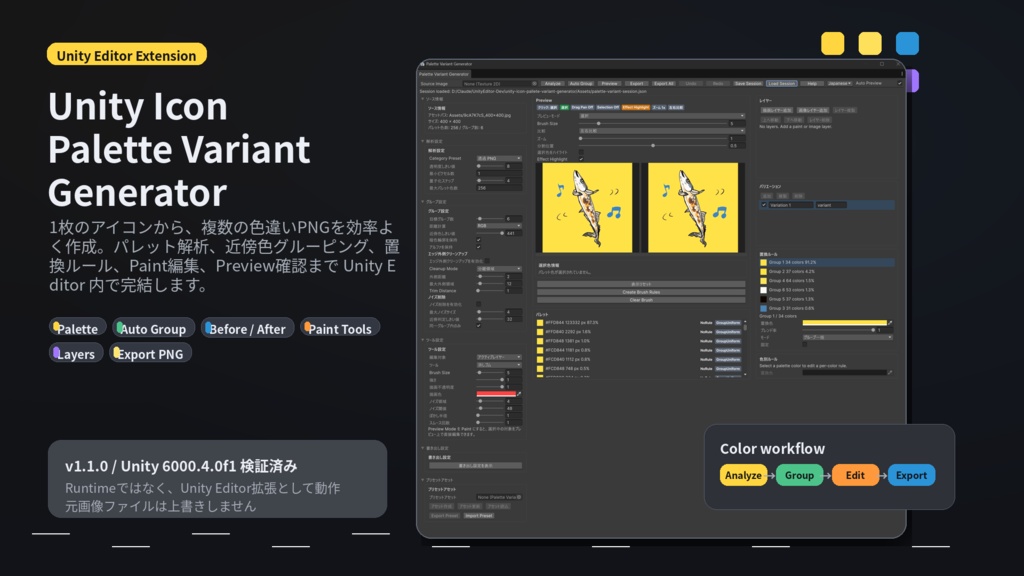The width and height of the screenshot is (1024, 576).
Task: Click the Export toolbar button
Action: point(636,84)
